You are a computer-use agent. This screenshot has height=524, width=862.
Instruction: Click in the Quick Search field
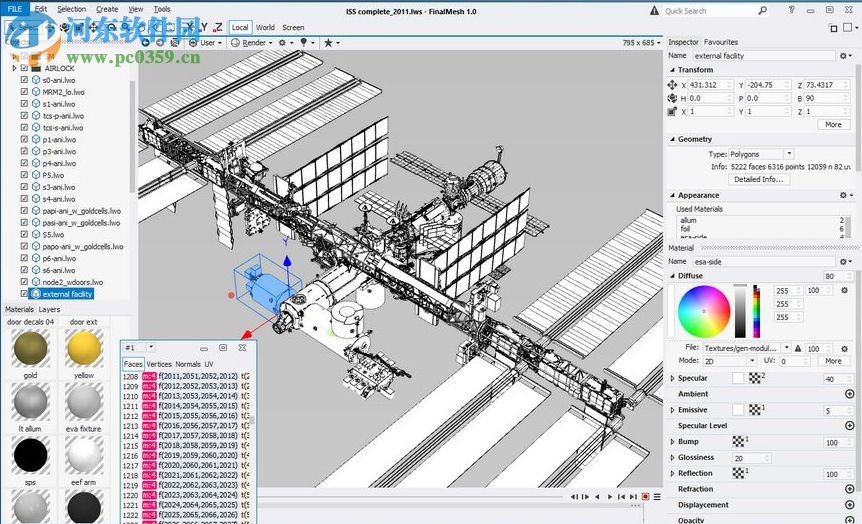709,10
